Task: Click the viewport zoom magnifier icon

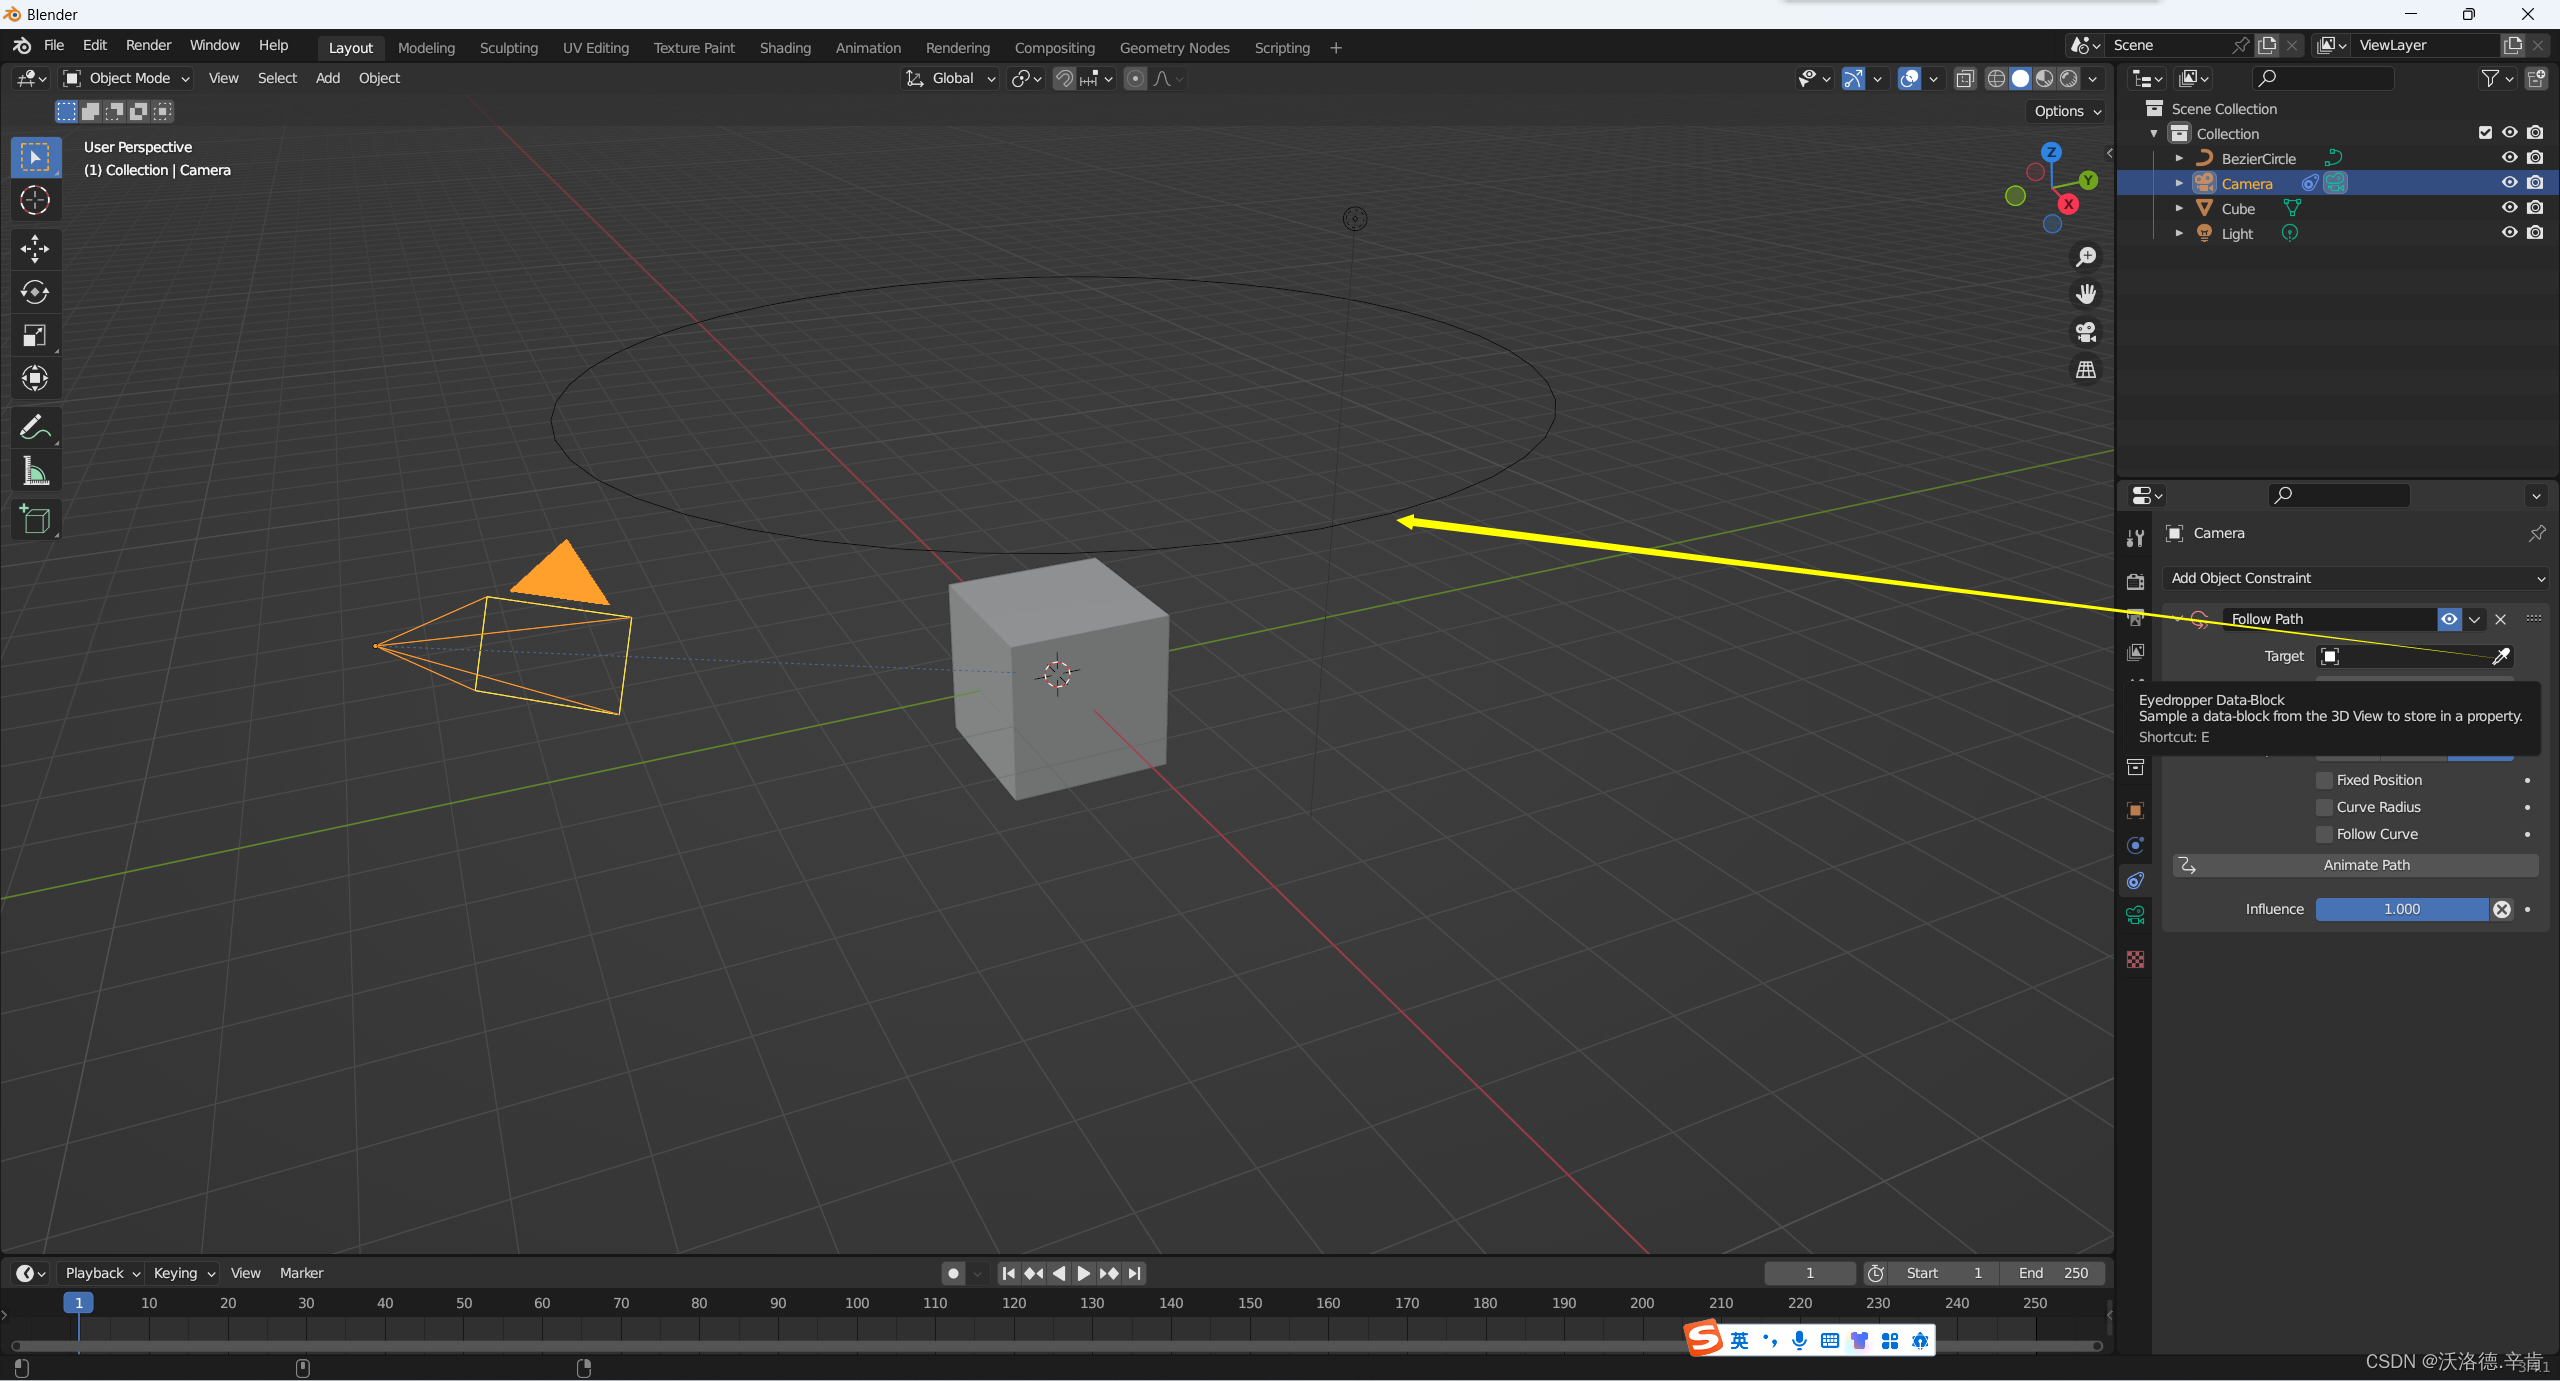Action: click(2086, 257)
